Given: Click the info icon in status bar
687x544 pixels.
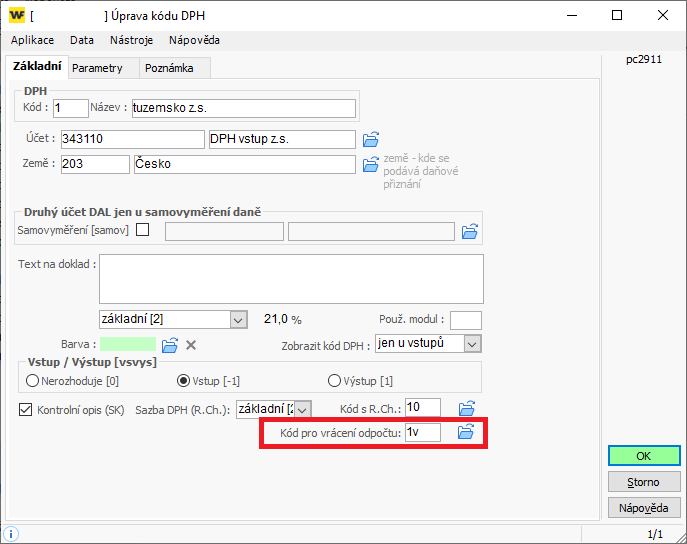Looking at the screenshot, I should pyautogui.click(x=11, y=534).
